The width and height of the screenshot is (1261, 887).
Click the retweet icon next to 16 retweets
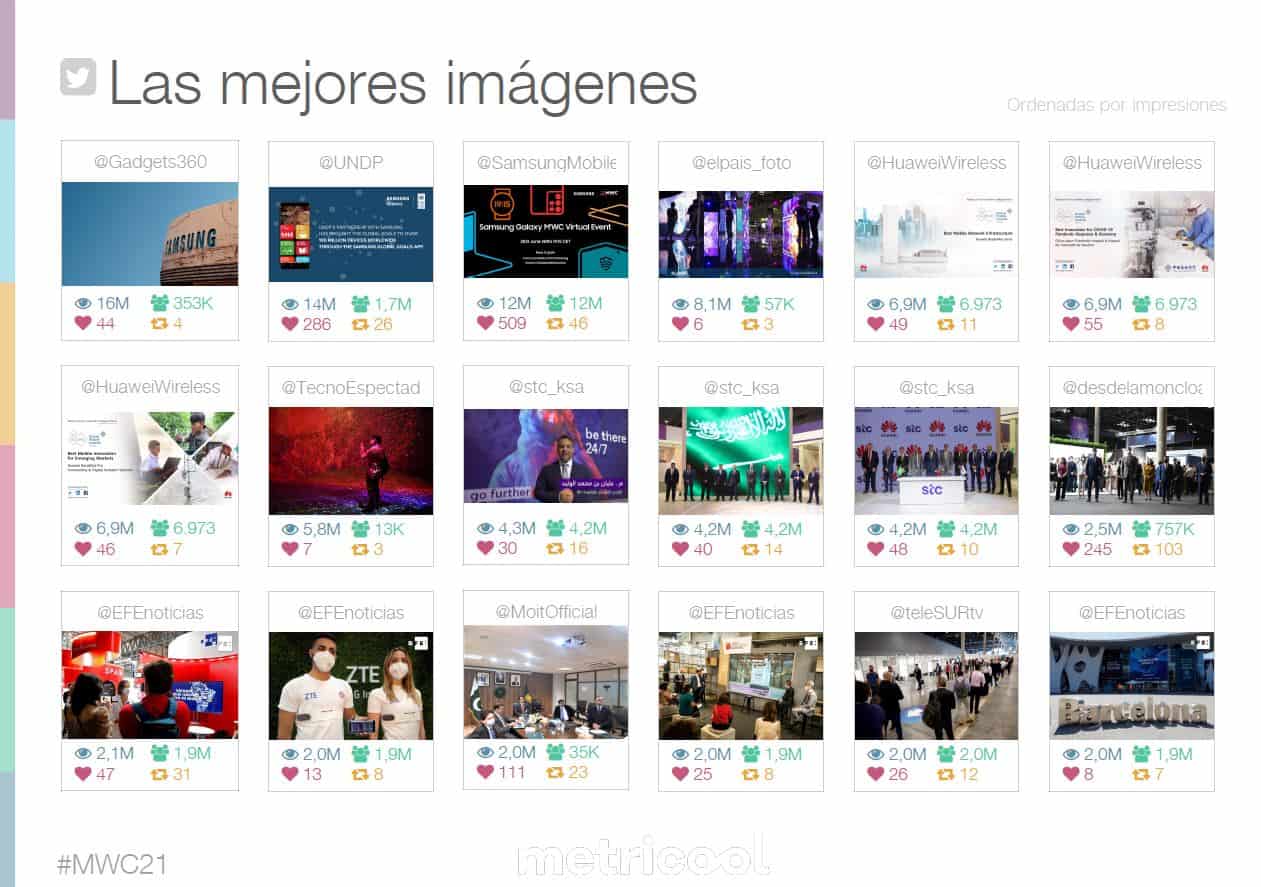(555, 548)
